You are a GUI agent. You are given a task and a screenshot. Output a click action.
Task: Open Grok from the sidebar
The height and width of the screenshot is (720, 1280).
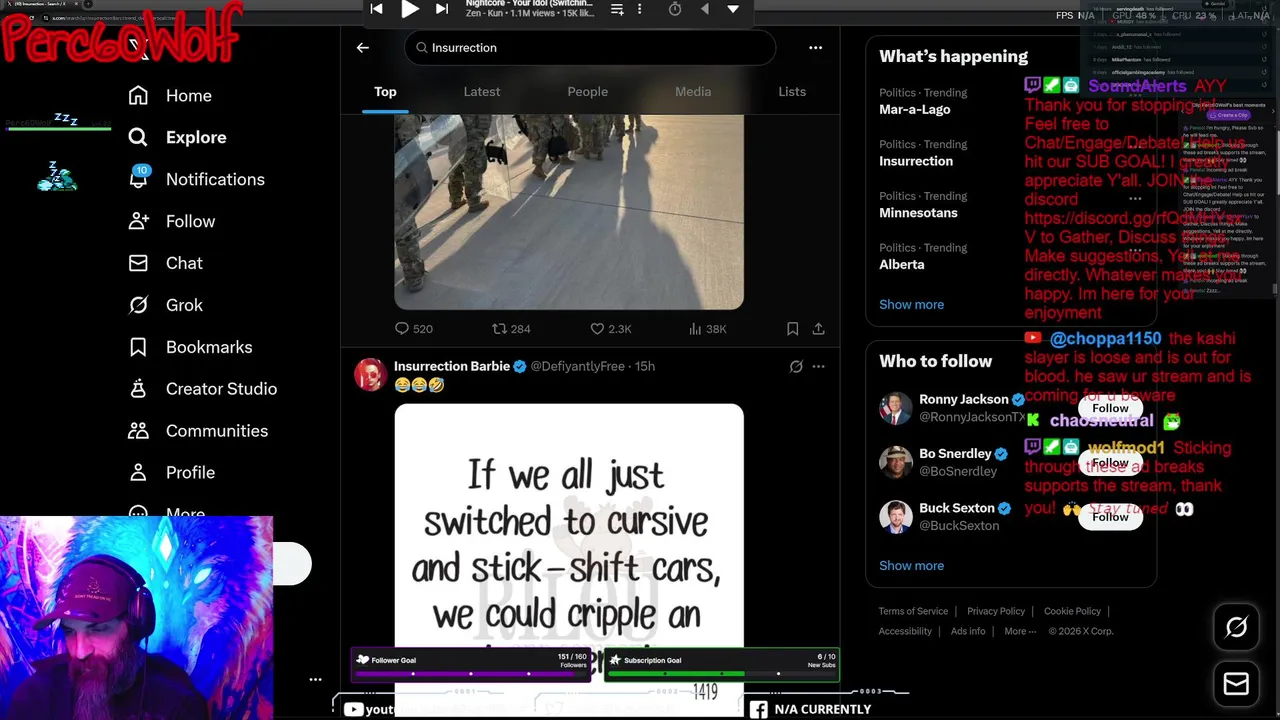point(165,305)
